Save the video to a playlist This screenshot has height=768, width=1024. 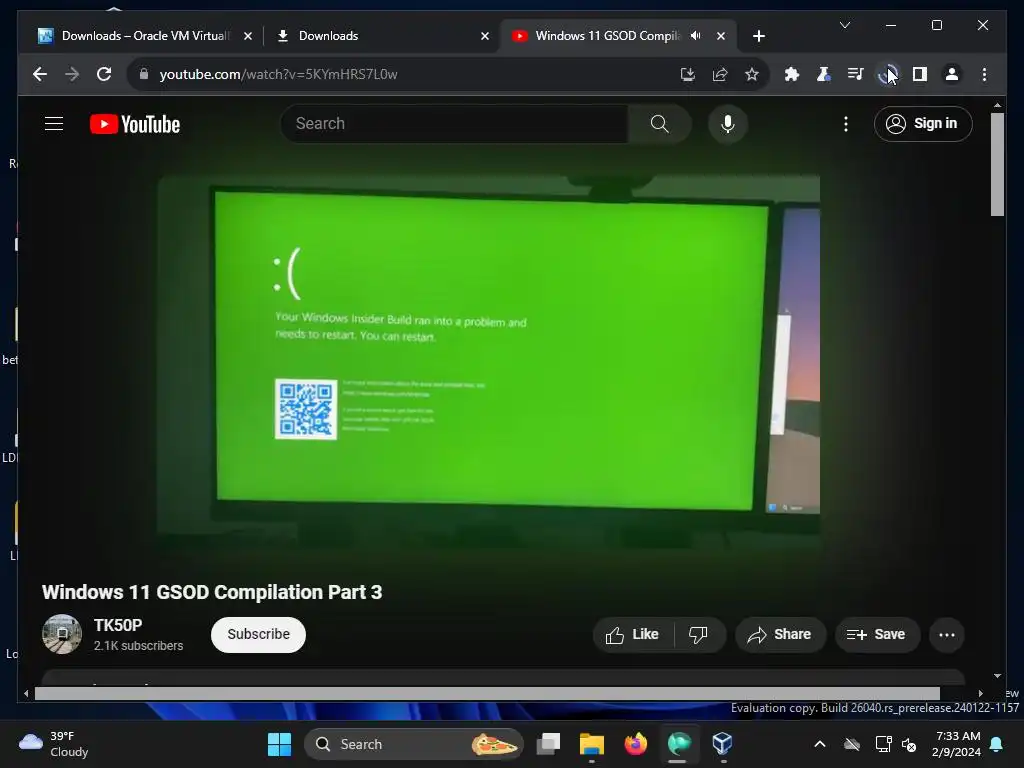pos(876,635)
